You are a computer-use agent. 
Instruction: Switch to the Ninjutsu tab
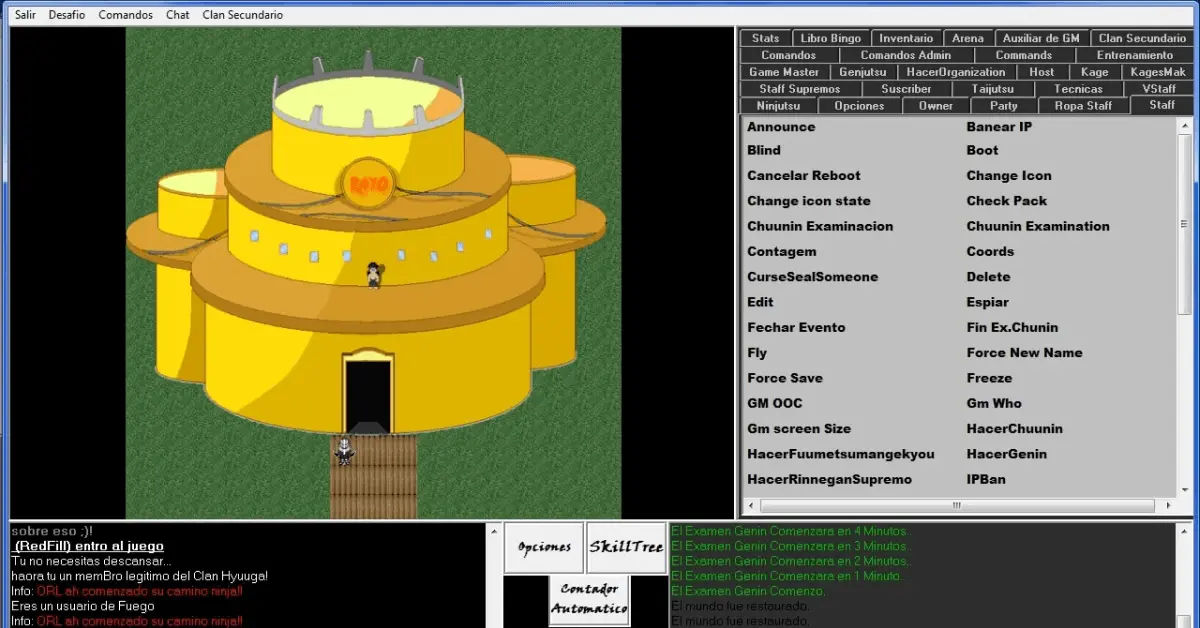coord(778,106)
